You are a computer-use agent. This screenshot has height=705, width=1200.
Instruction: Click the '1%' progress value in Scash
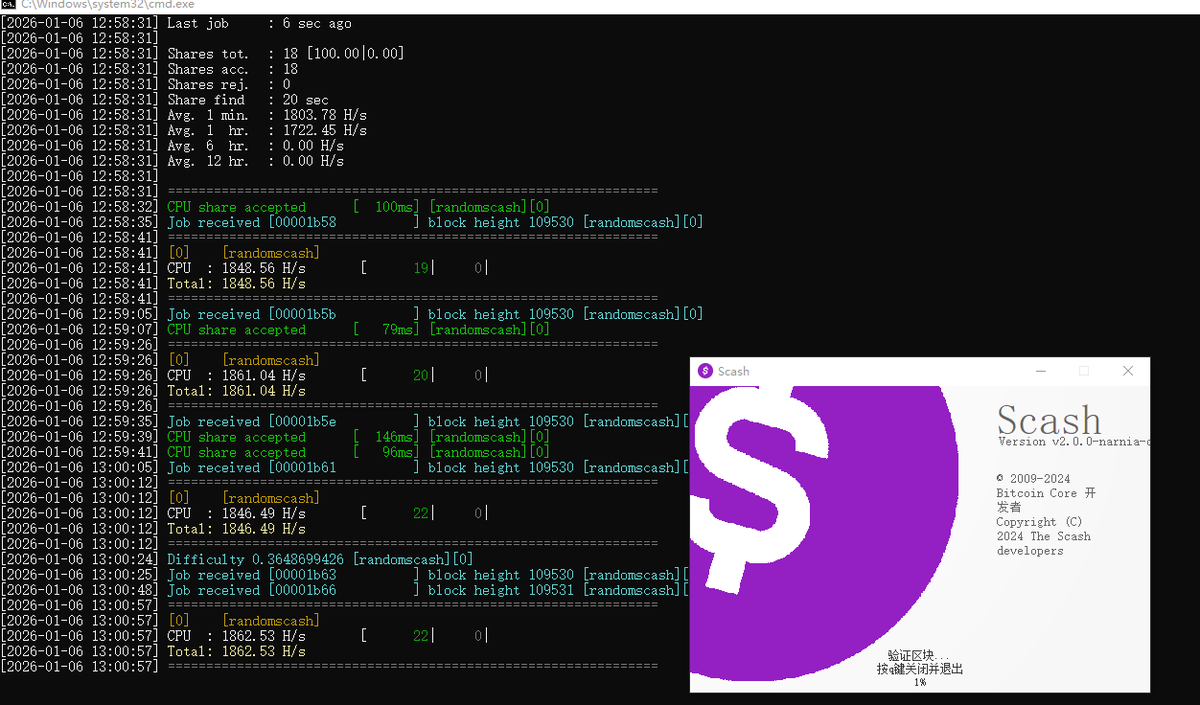click(920, 683)
